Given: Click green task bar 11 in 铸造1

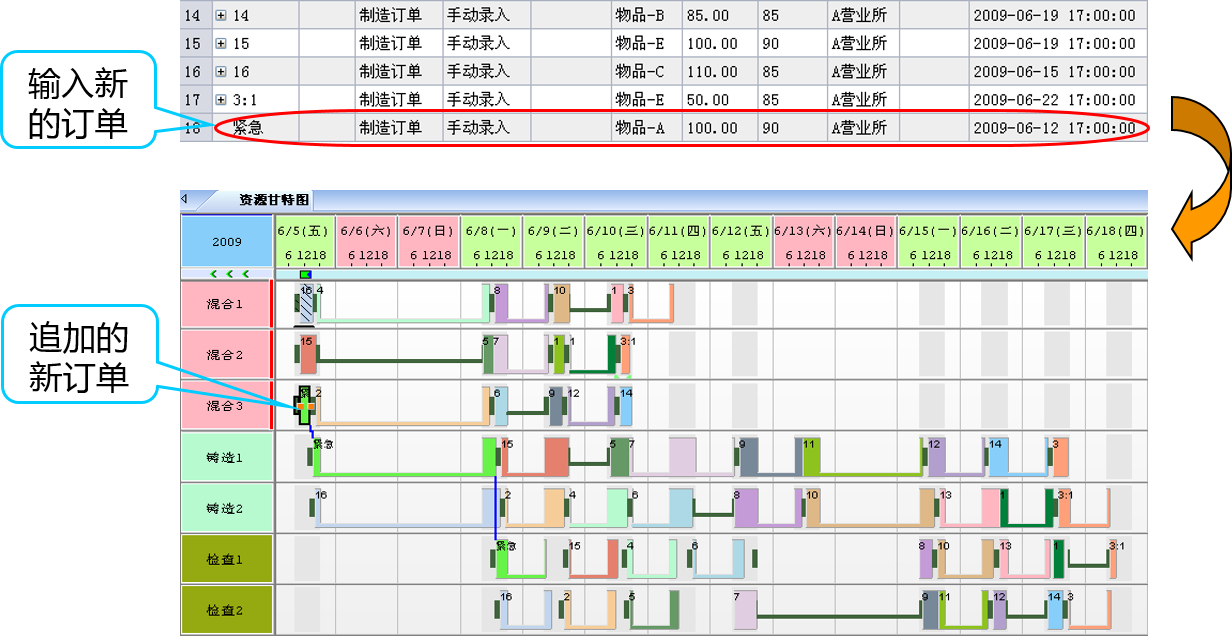Looking at the screenshot, I should (x=812, y=457).
